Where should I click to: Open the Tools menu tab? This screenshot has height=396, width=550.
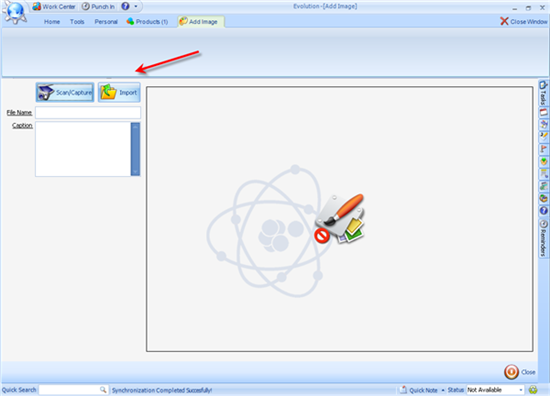click(x=77, y=22)
